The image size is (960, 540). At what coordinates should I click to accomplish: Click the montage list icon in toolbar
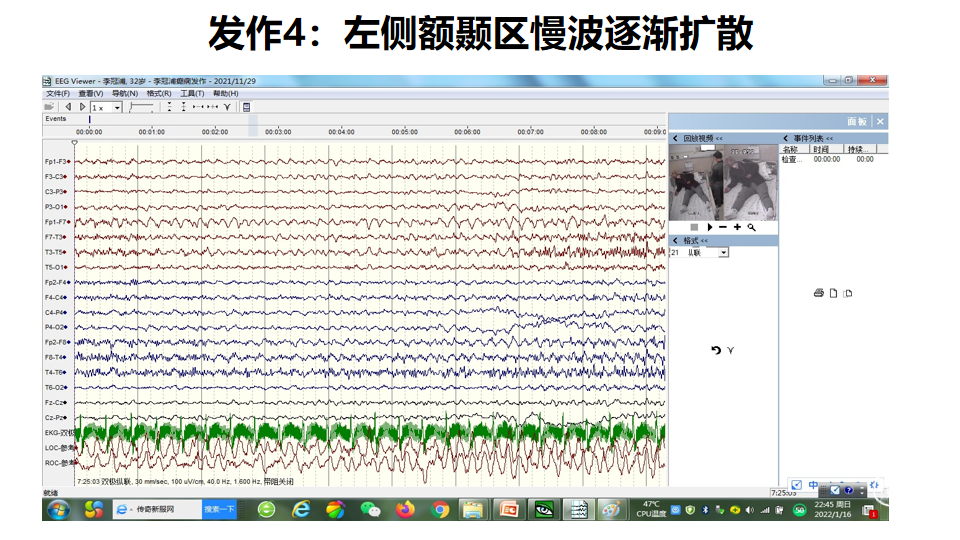[x=246, y=107]
